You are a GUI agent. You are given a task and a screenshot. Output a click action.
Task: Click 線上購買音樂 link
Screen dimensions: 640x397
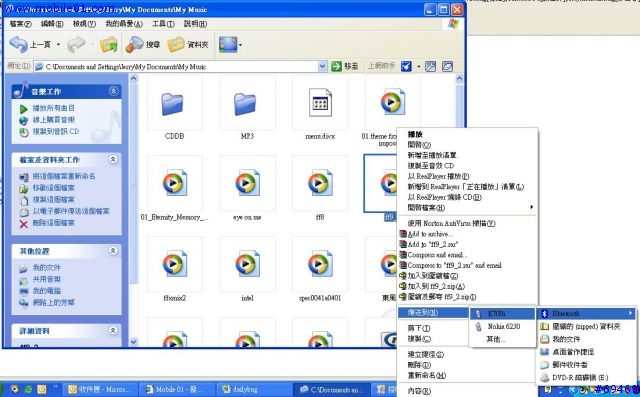tap(54, 120)
